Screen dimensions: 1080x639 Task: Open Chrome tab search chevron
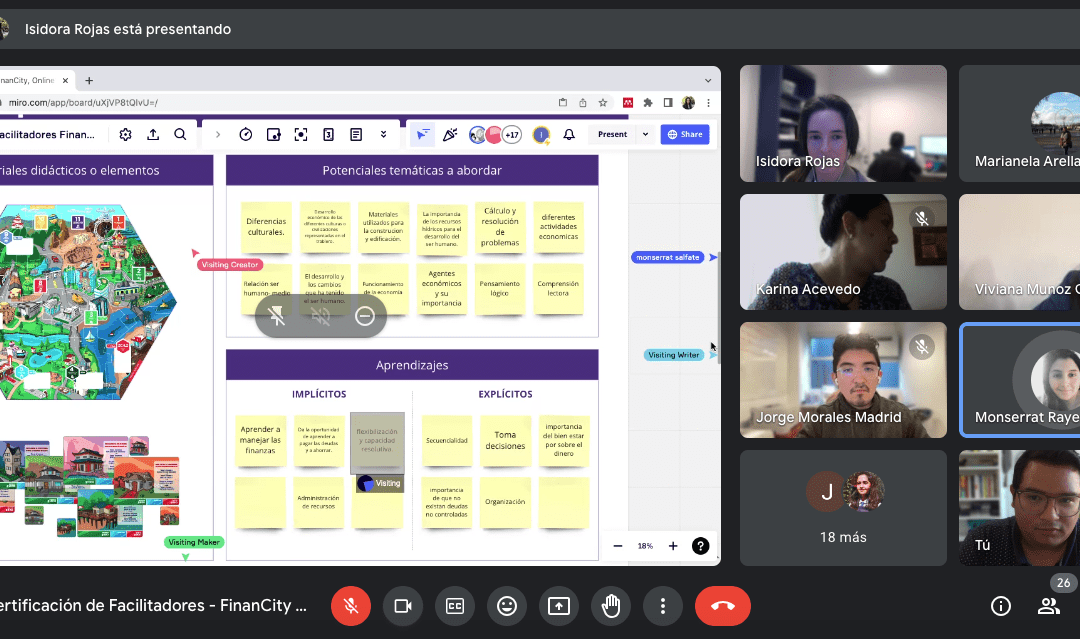(x=708, y=81)
